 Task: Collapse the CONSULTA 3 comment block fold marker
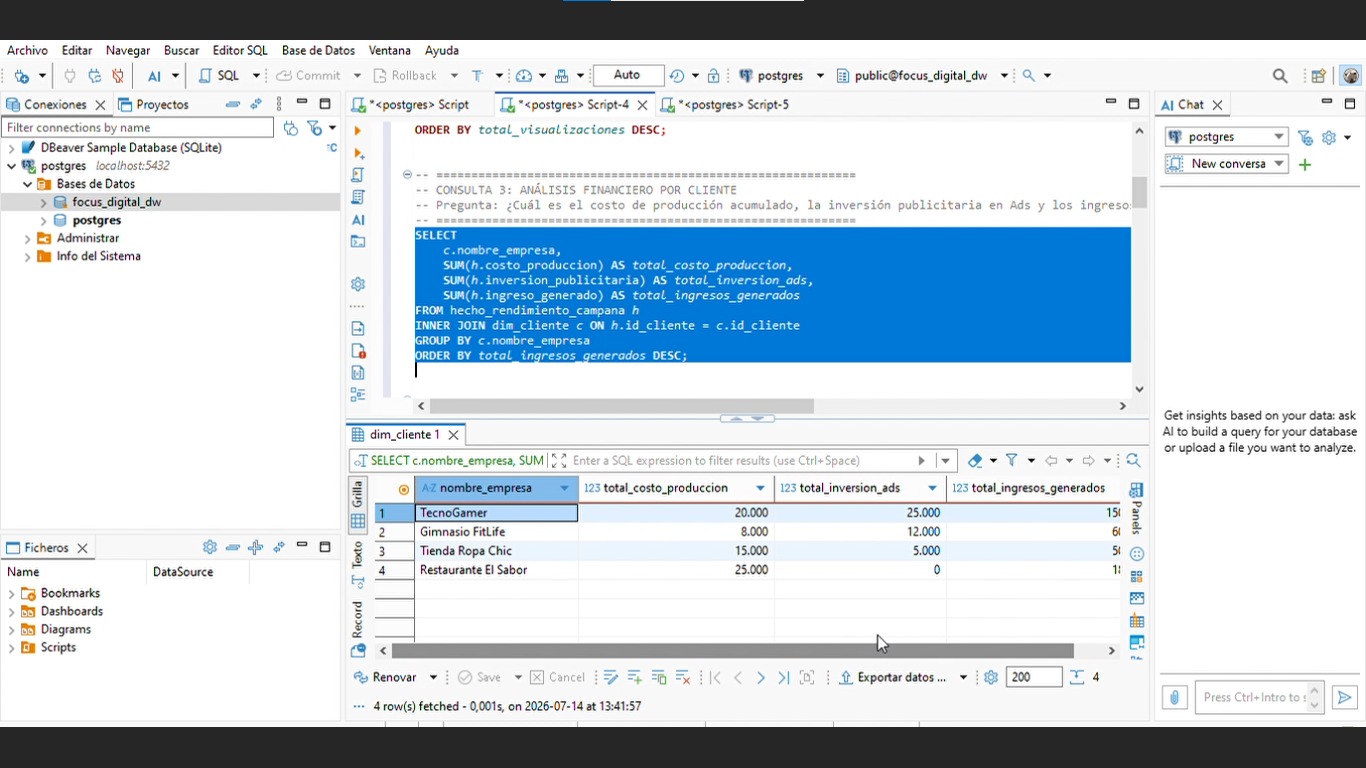408,175
